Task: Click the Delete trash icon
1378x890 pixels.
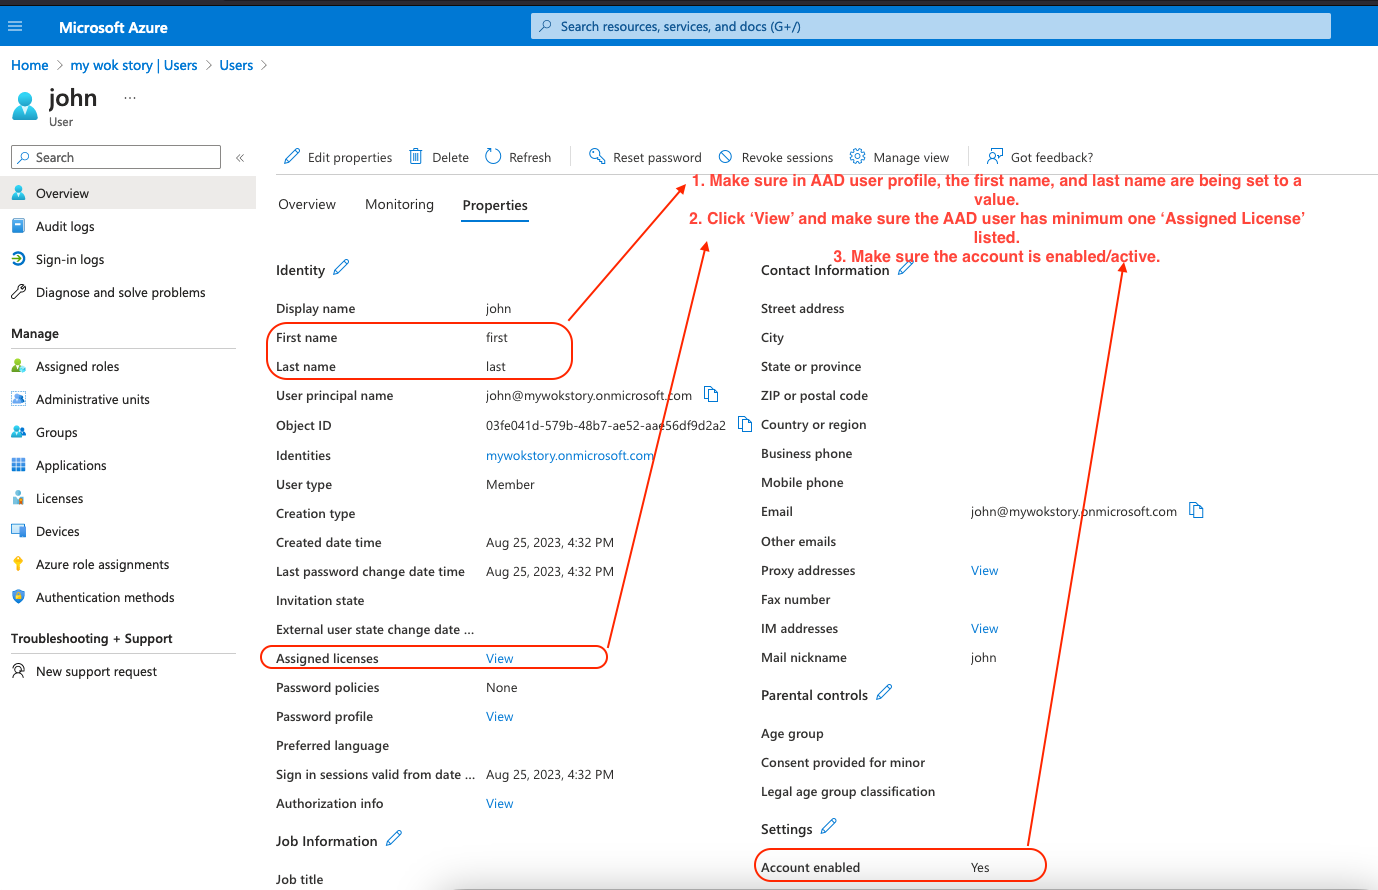Action: click(x=416, y=156)
